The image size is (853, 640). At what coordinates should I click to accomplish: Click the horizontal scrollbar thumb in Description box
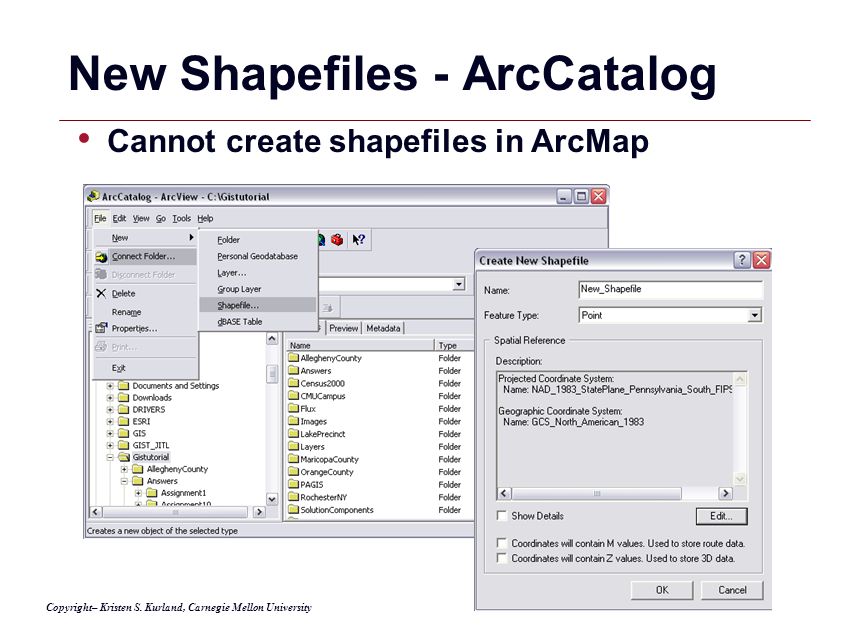pyautogui.click(x=597, y=493)
